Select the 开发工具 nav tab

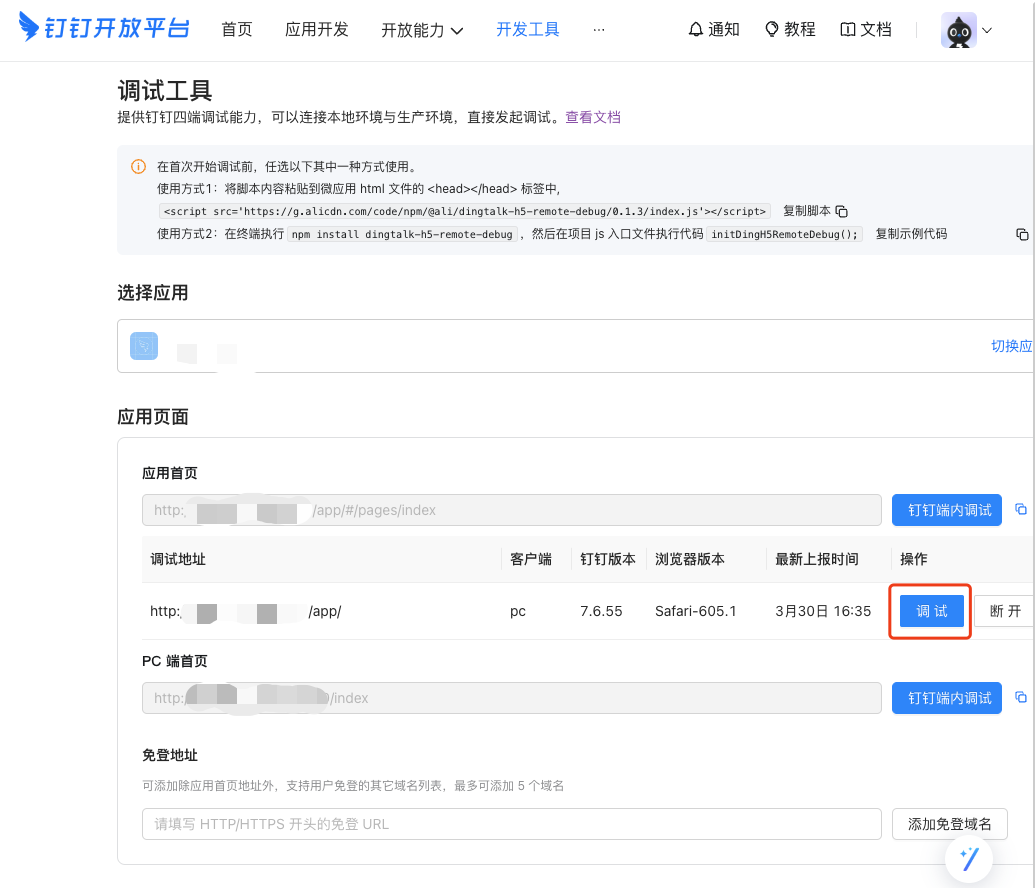point(527,30)
